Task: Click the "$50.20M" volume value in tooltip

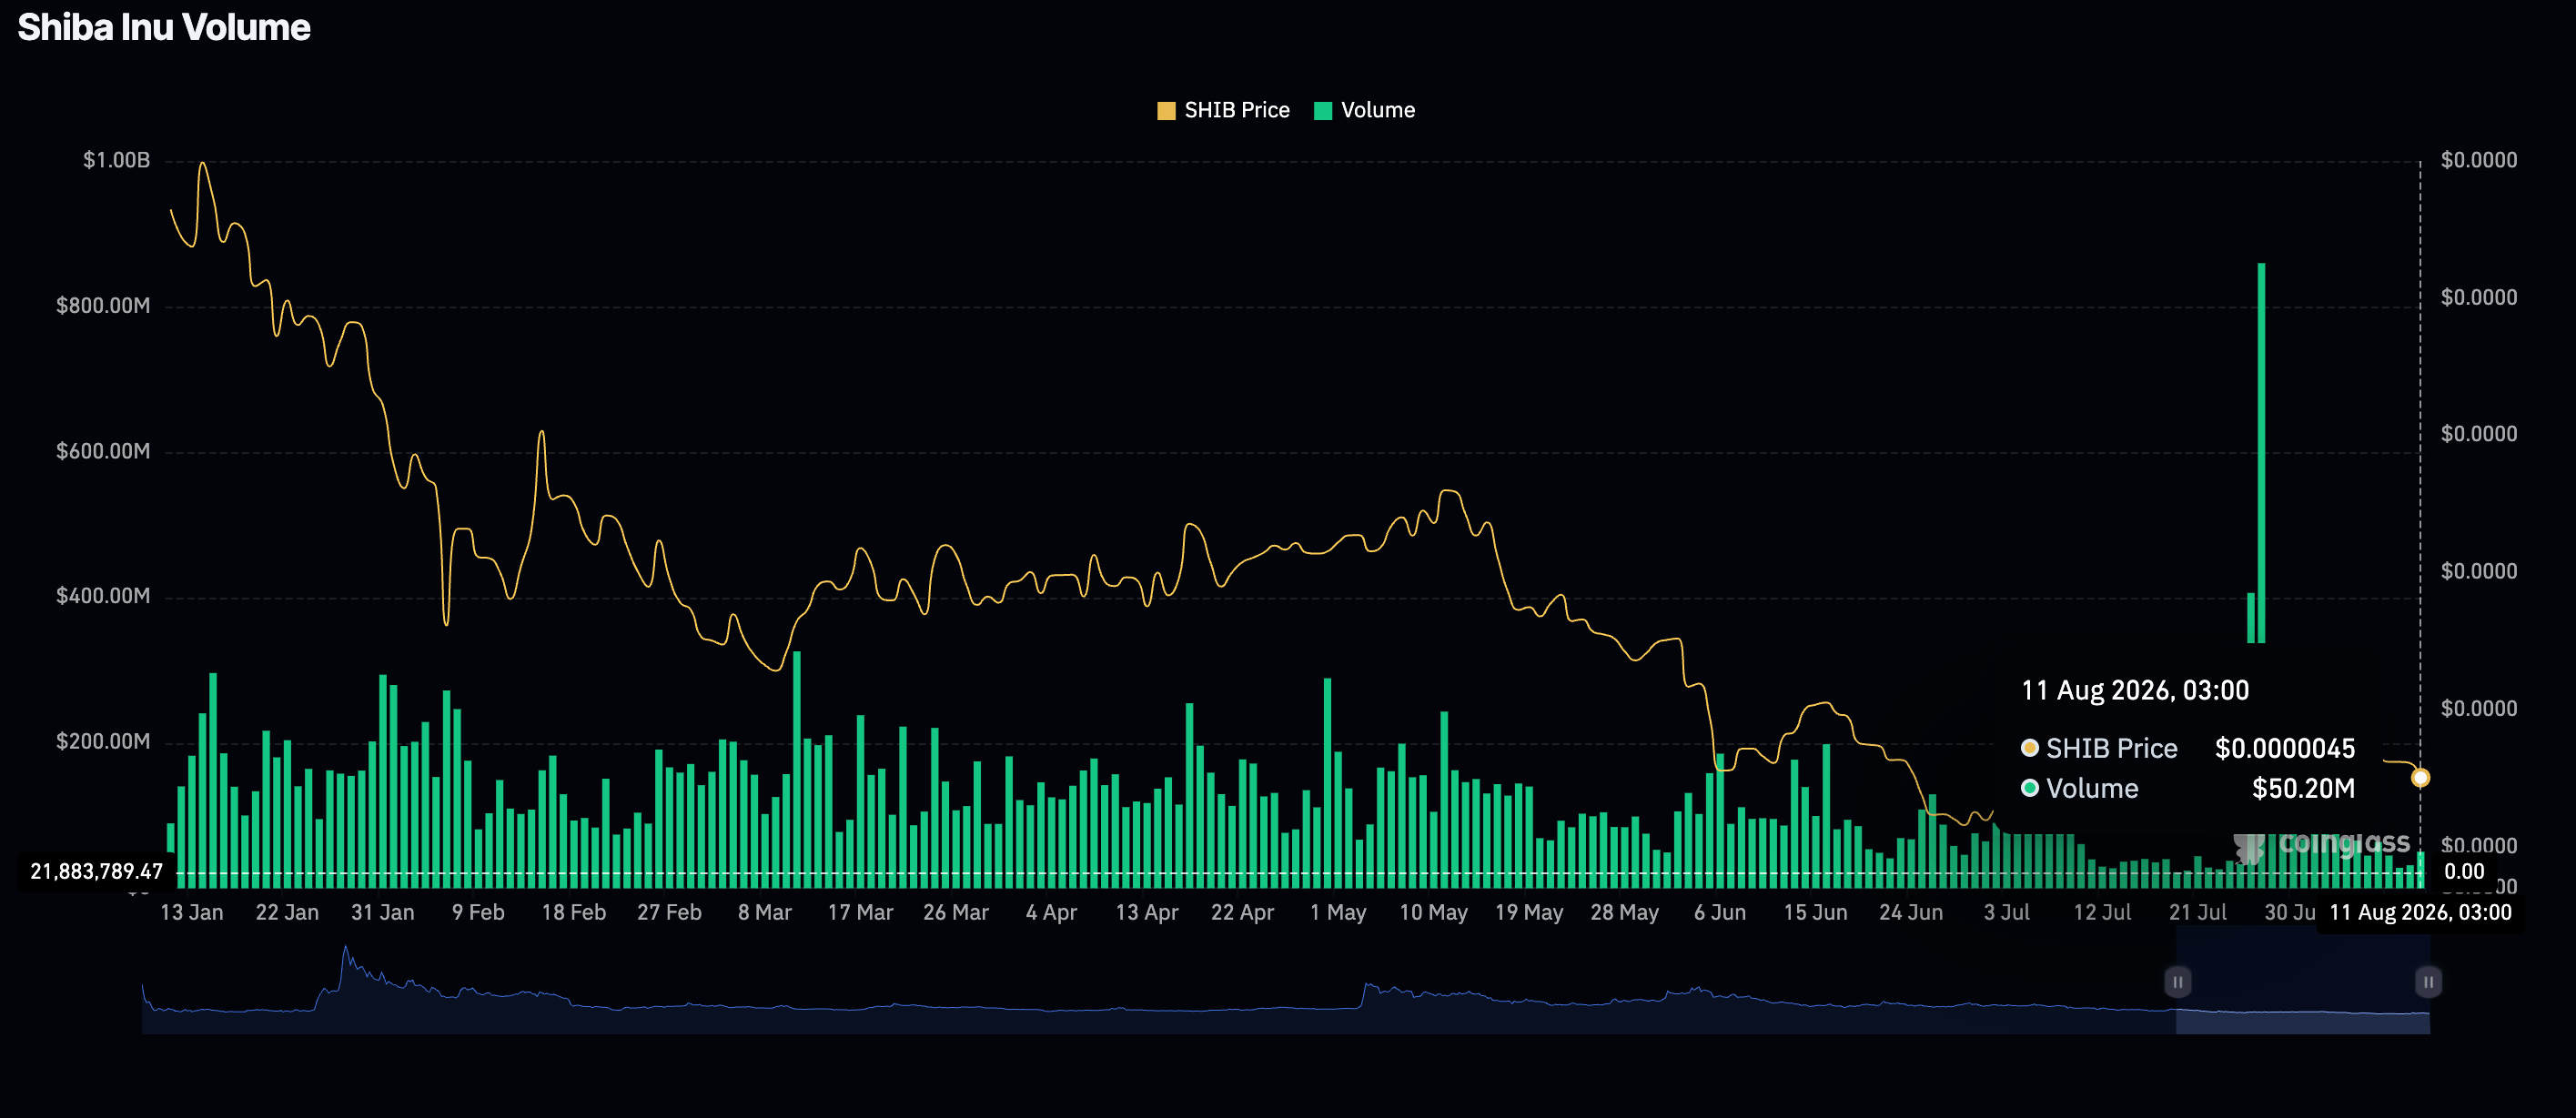Action: click(2303, 788)
